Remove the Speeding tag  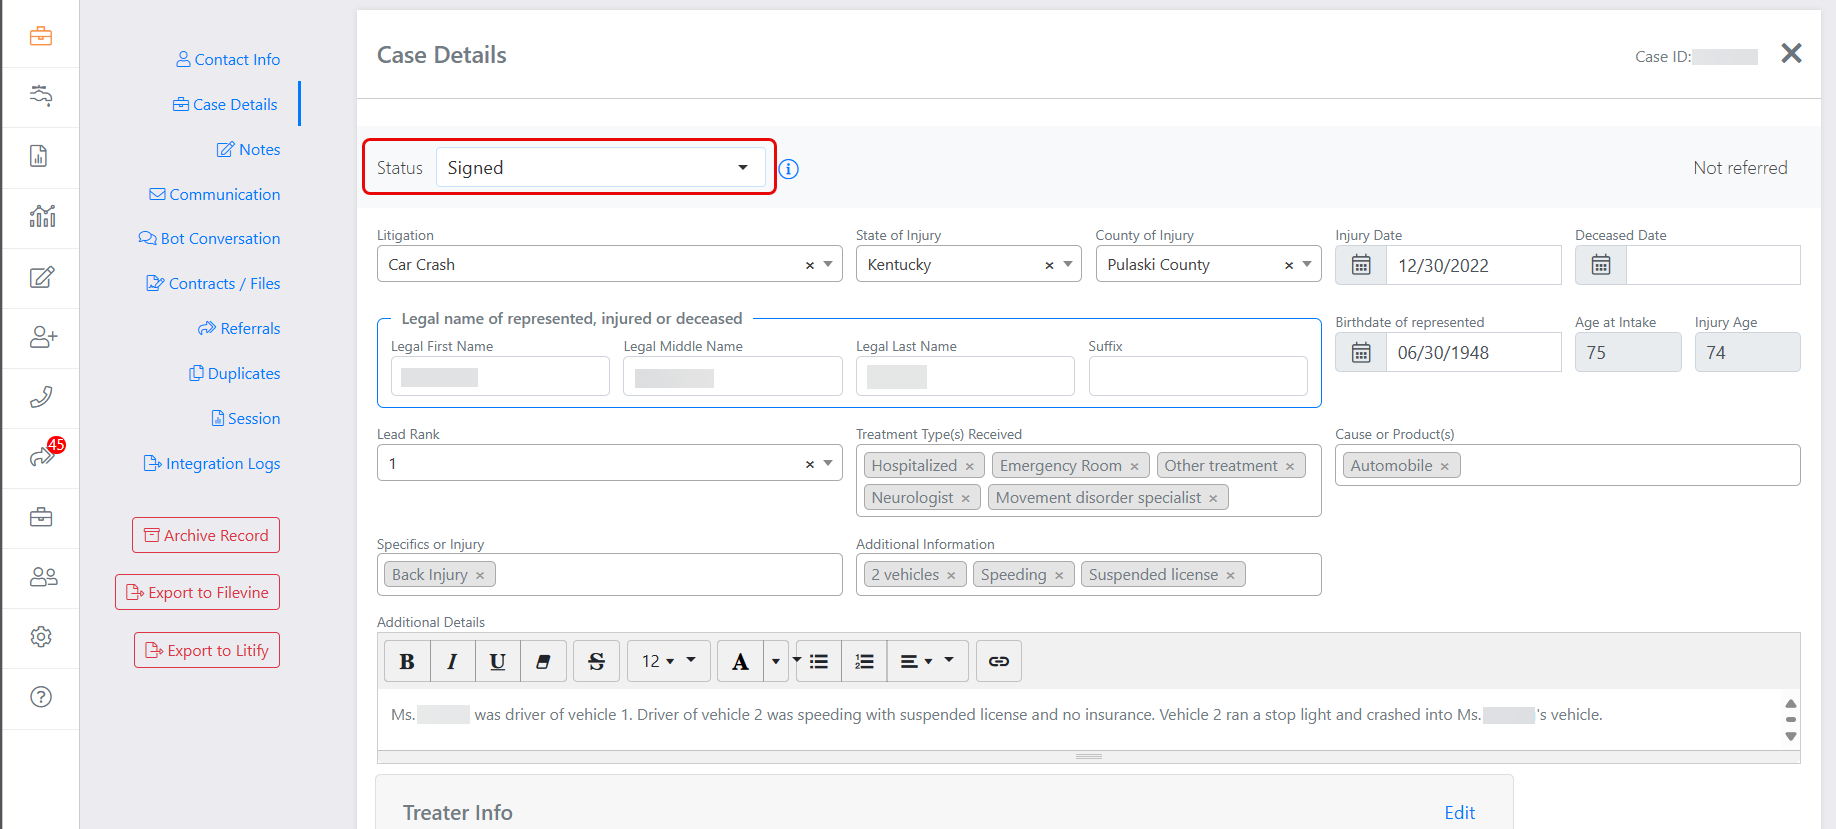click(x=1059, y=575)
